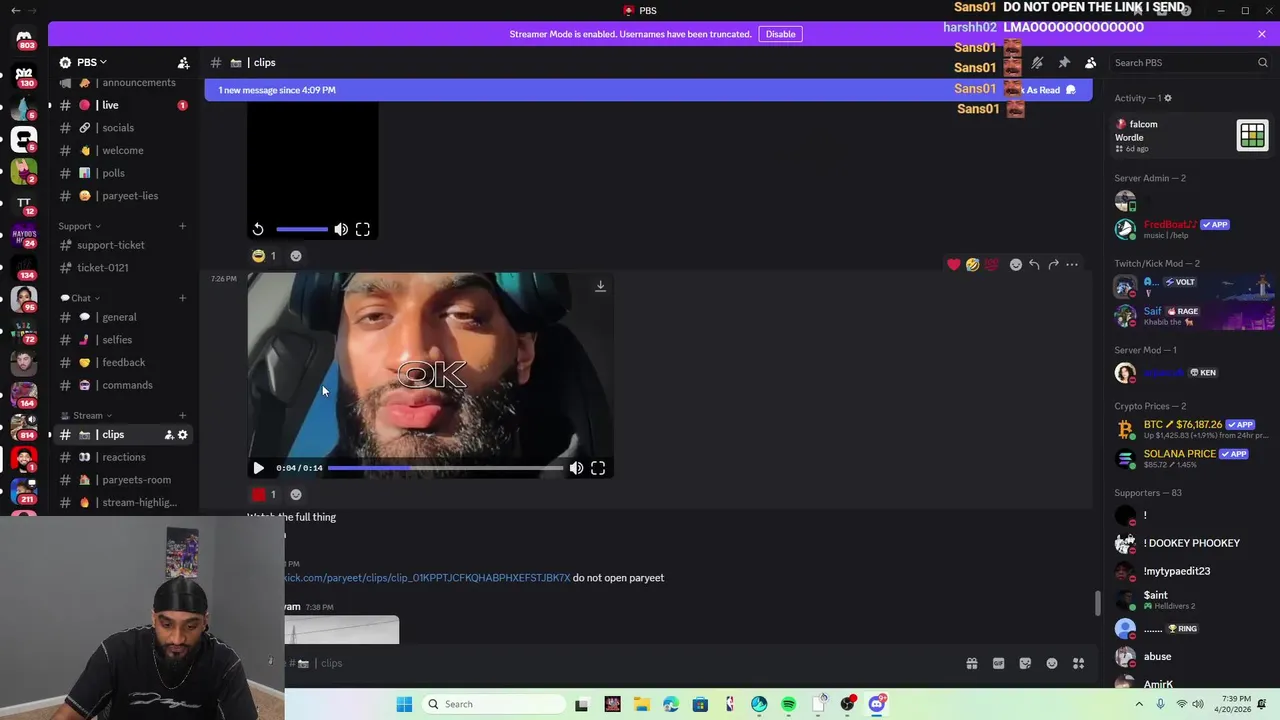This screenshot has width=1280, height=720.
Task: Open the gift icon in message bar
Action: coord(971,663)
